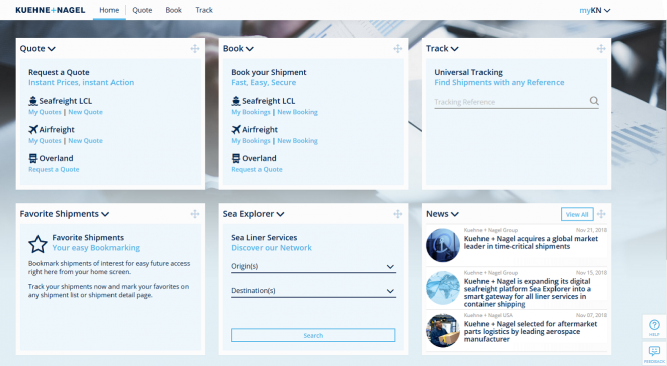
Task: Click the move handle icon next to View All
Action: (601, 214)
